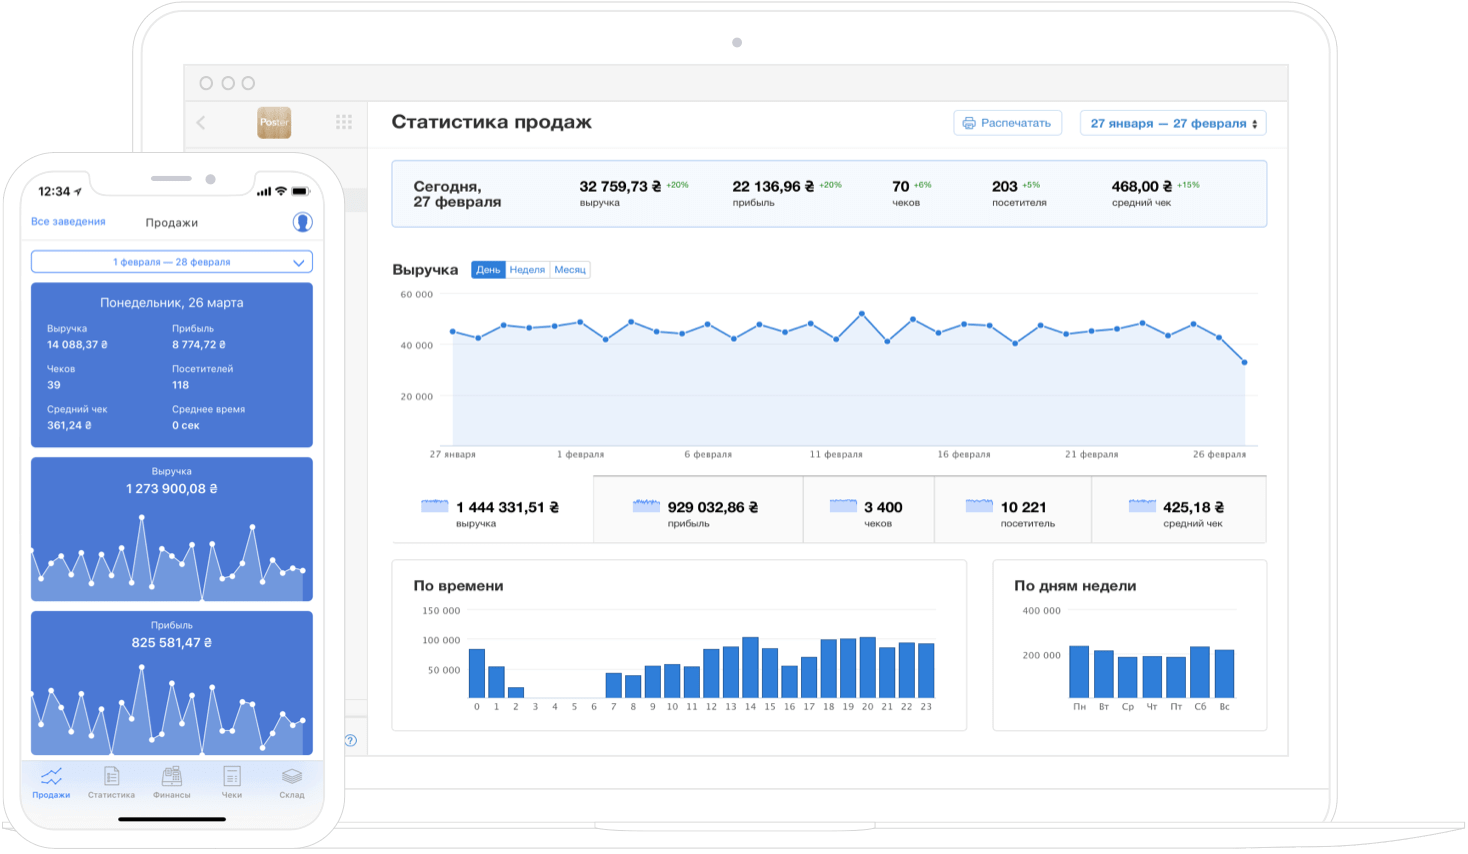Select the прибыль 929 032,86 tab

point(698,510)
